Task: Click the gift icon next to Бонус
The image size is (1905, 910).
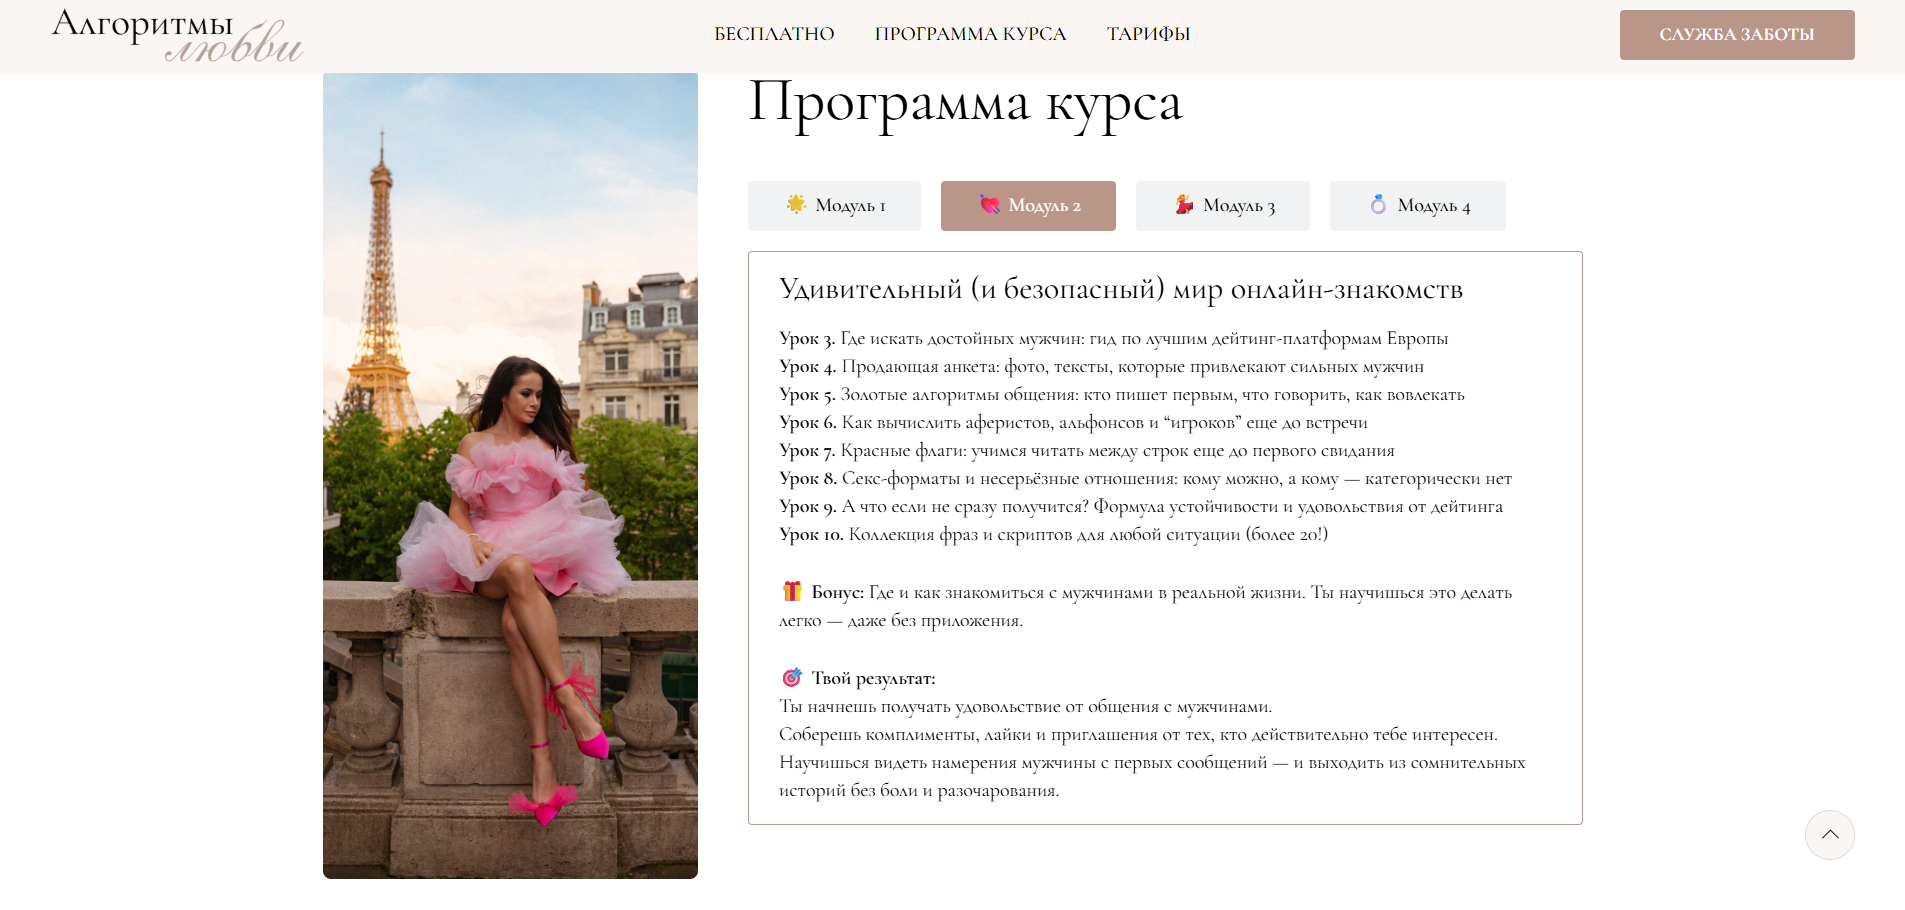Action: 792,591
